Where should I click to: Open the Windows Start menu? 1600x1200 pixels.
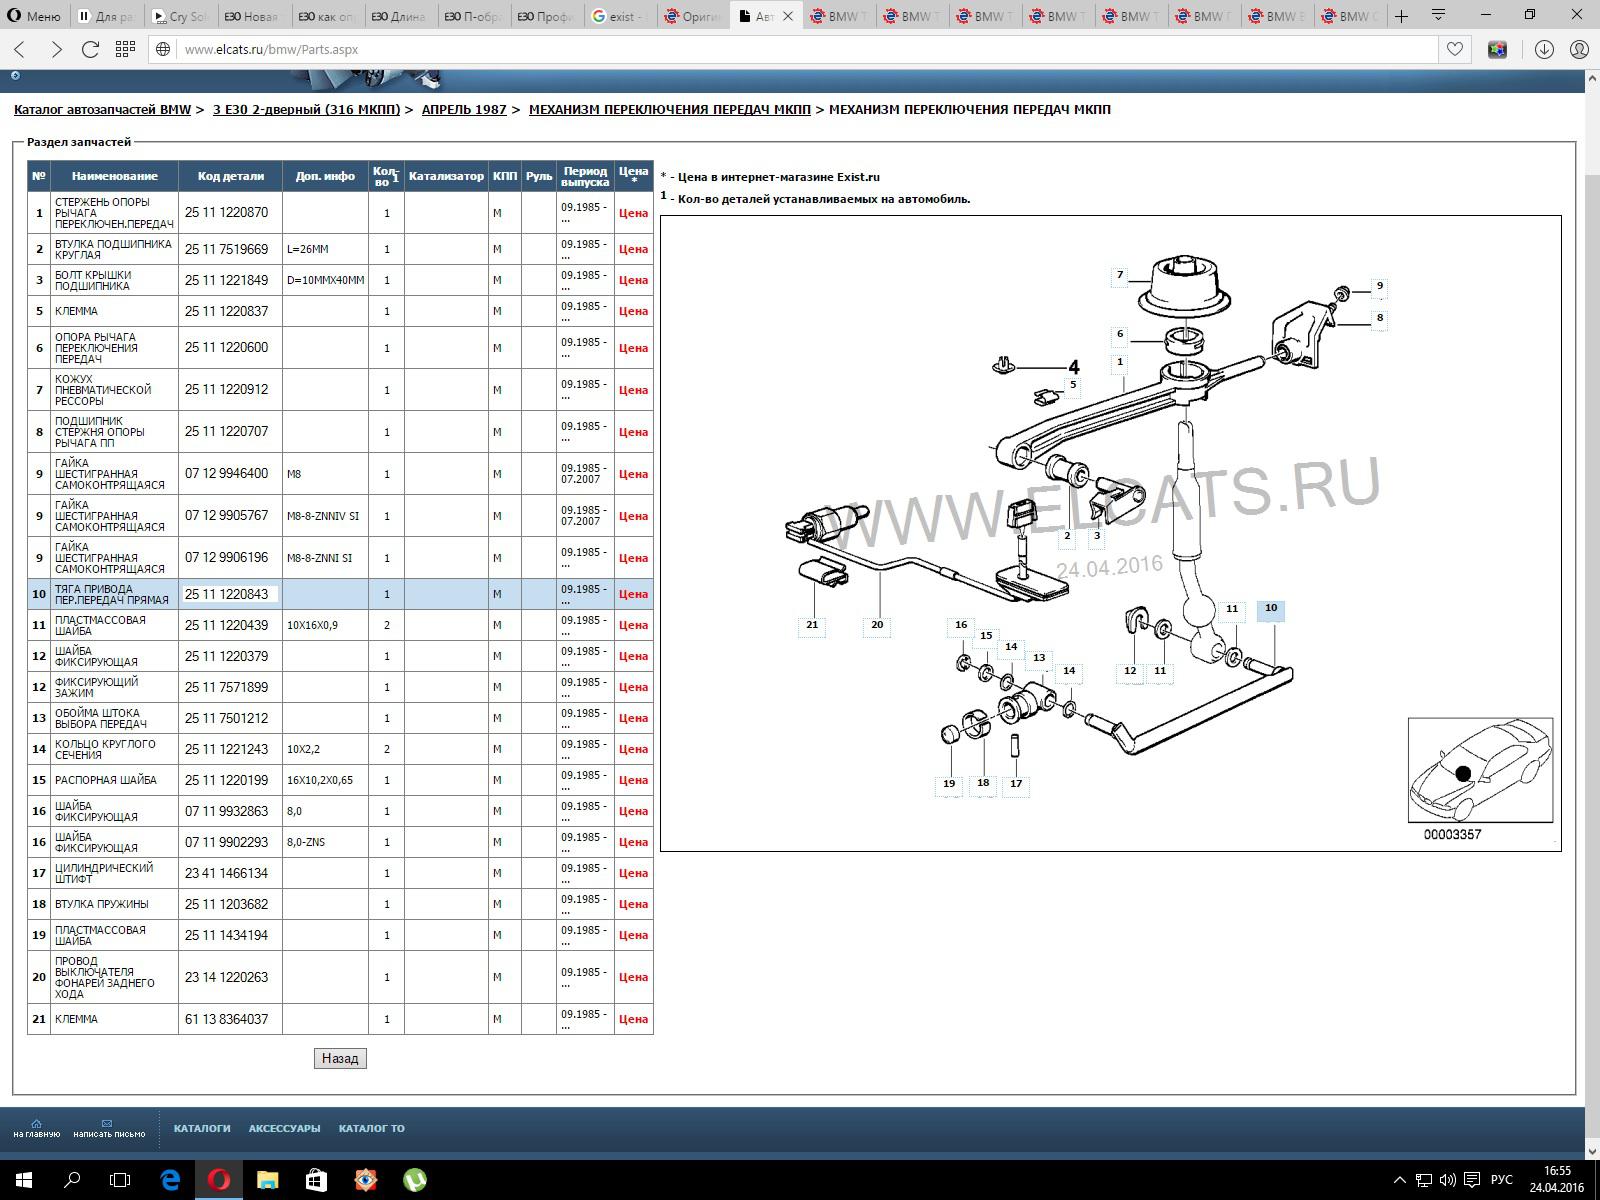coord(24,1180)
